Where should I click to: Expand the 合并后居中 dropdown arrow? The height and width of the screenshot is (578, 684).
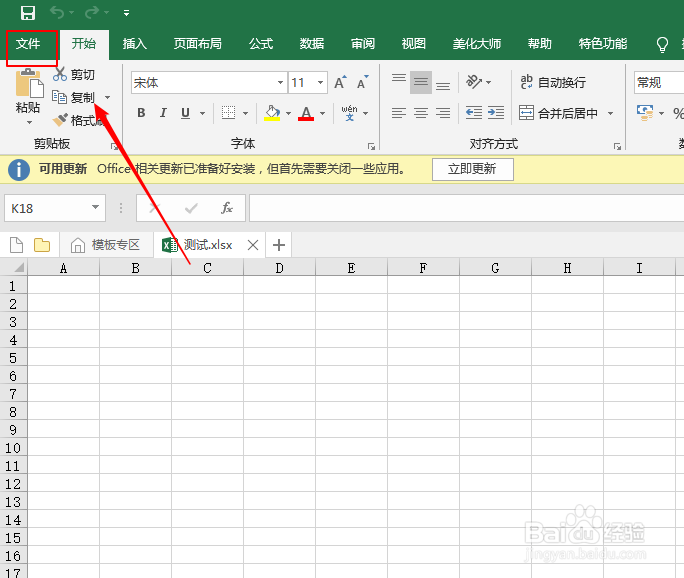(610, 113)
